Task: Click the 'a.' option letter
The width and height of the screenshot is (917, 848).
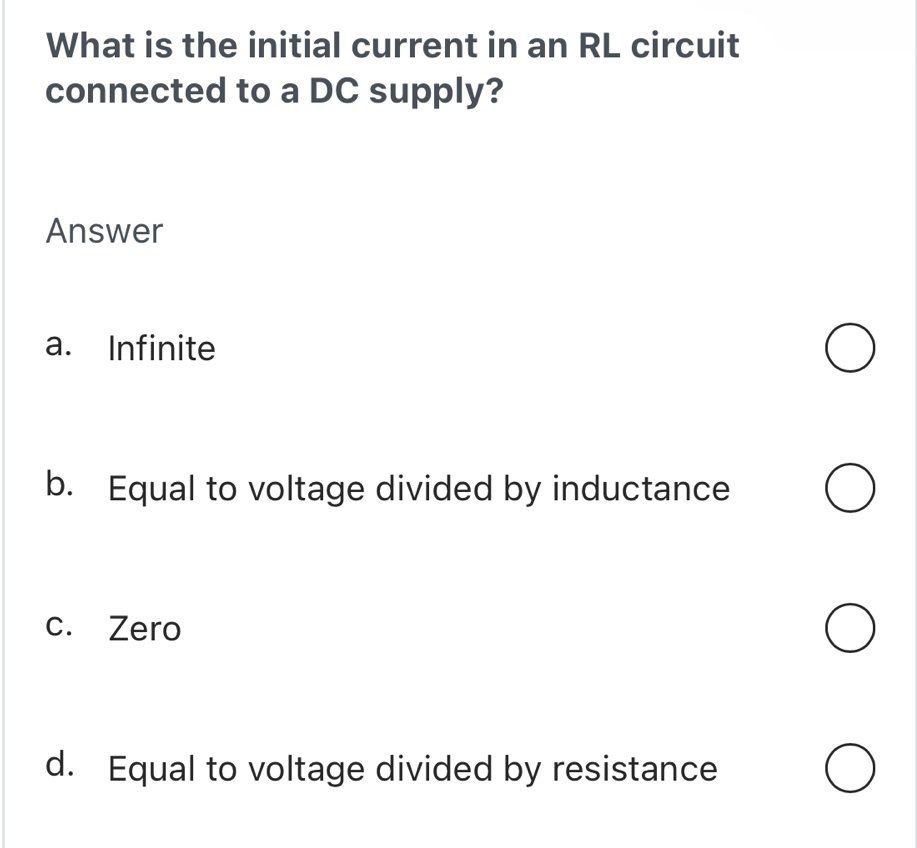Action: tap(60, 346)
